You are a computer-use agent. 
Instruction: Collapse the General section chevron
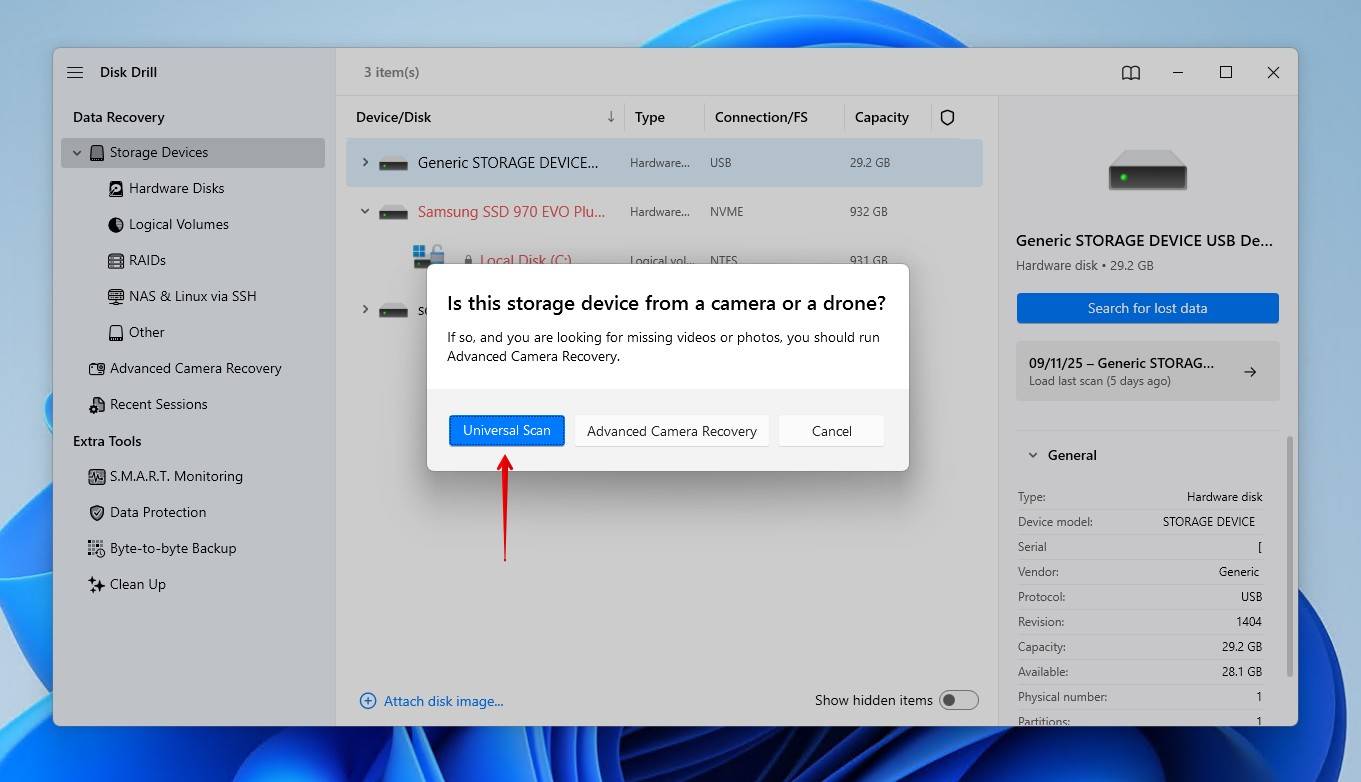click(1033, 455)
